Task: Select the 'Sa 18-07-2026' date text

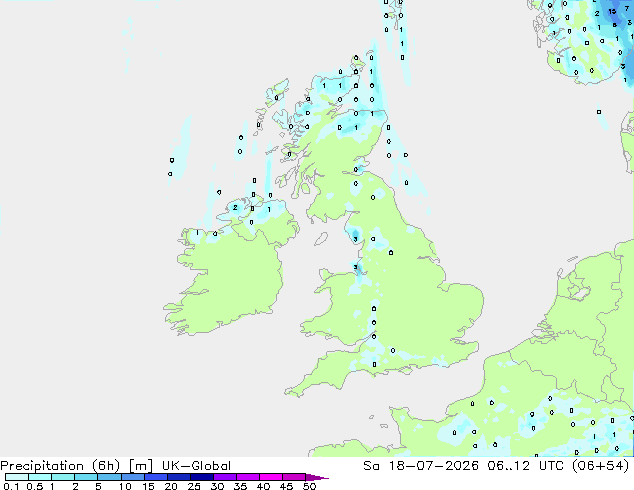Action: click(x=421, y=466)
